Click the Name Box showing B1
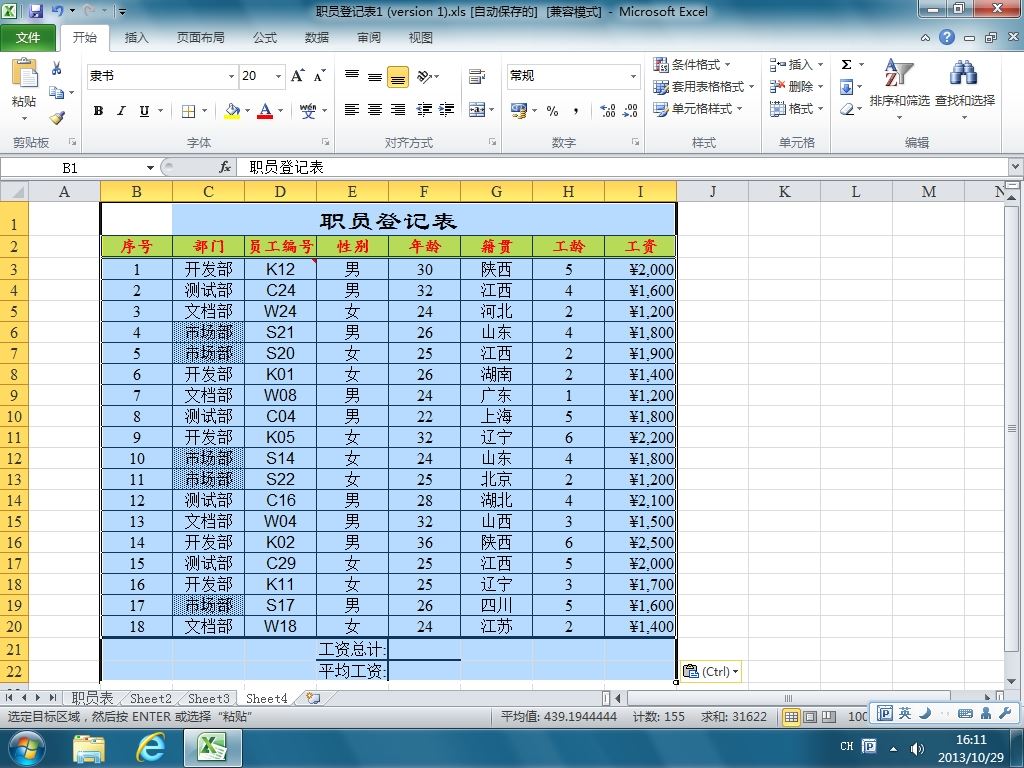This screenshot has height=768, width=1024. [71, 168]
